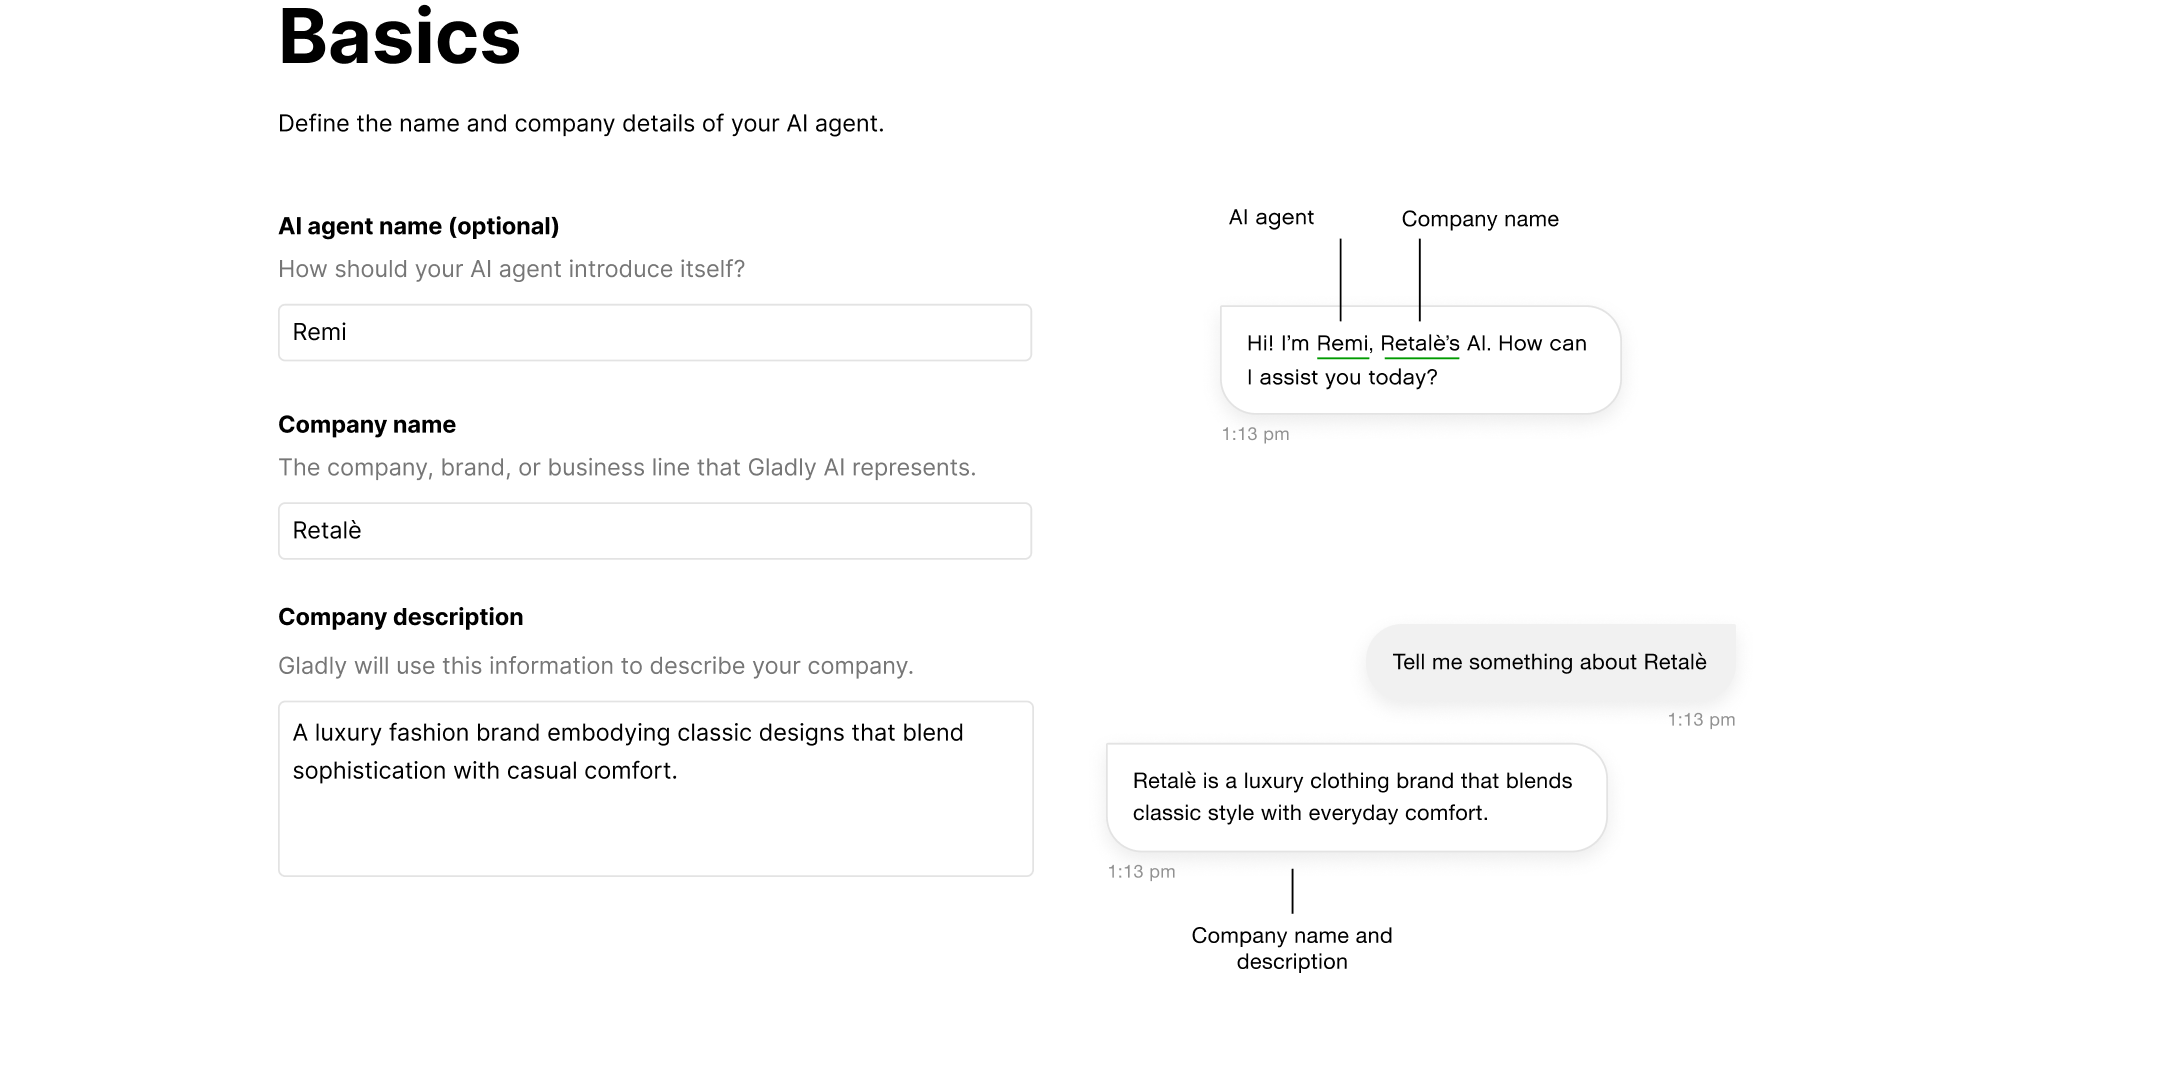Click the Company description section label

coord(400,617)
